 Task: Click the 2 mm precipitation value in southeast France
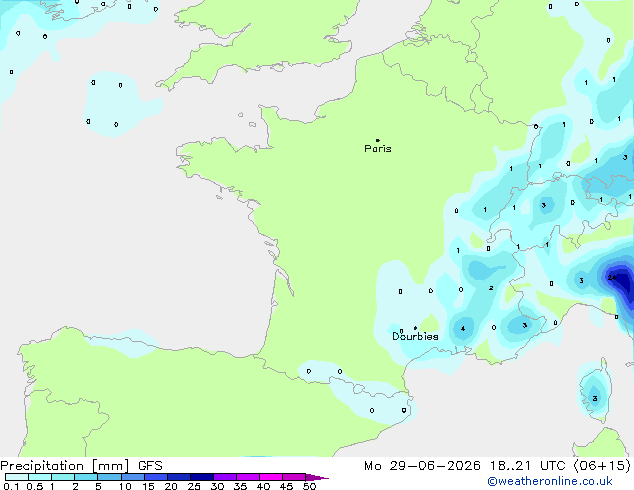point(491,288)
